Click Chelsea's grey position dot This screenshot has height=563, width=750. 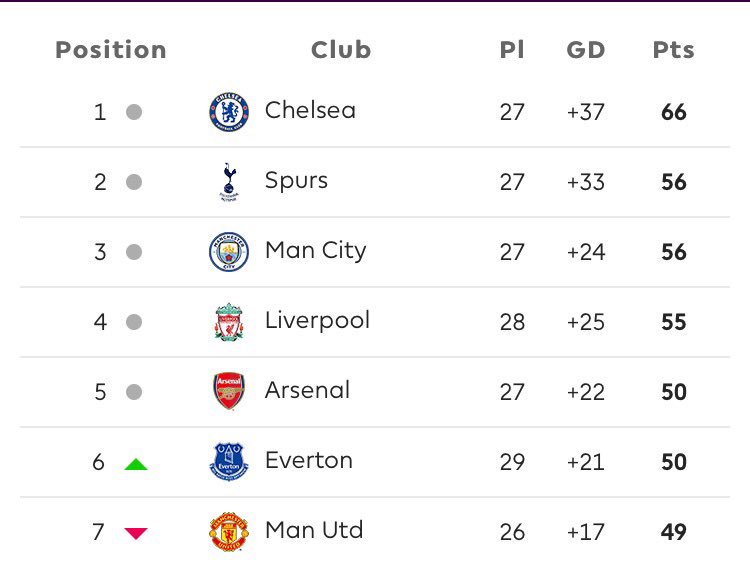click(134, 112)
